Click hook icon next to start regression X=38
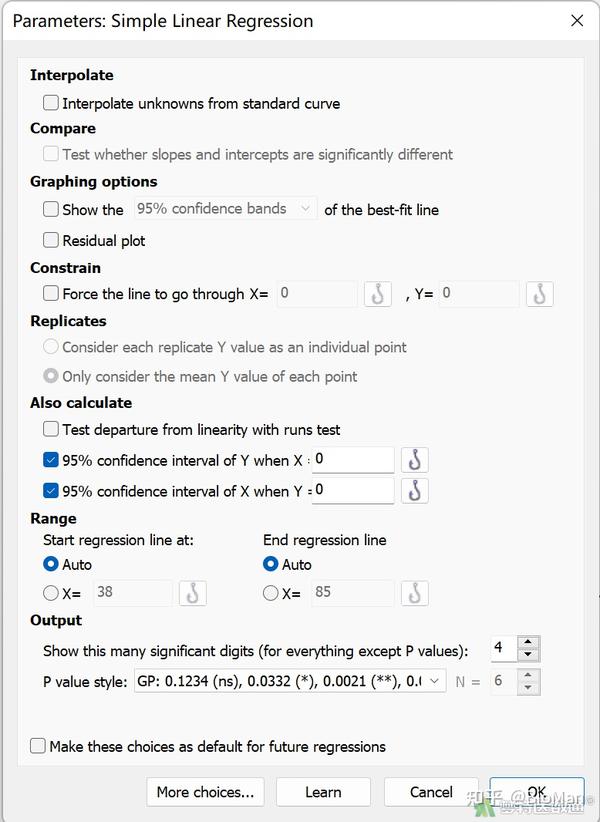 (x=192, y=593)
